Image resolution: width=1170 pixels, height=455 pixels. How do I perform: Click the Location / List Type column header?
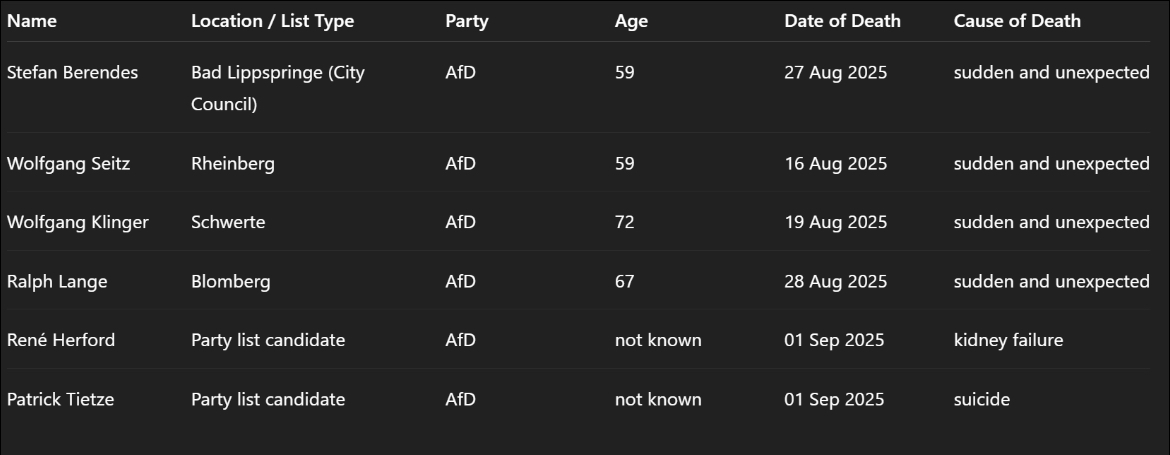(272, 21)
